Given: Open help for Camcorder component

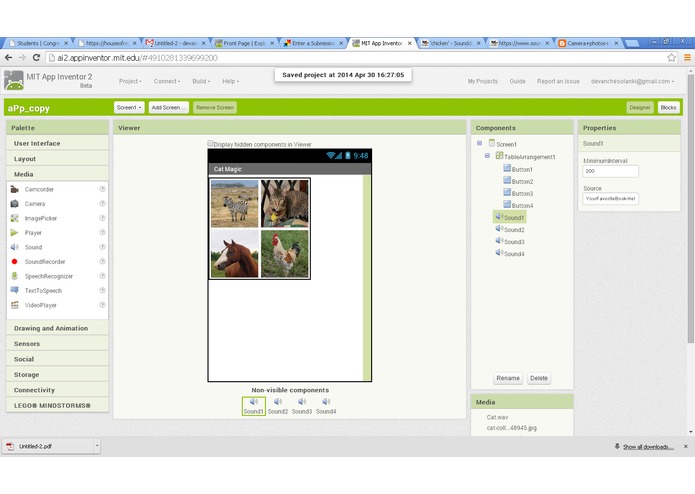Looking at the screenshot, I should click(102, 189).
